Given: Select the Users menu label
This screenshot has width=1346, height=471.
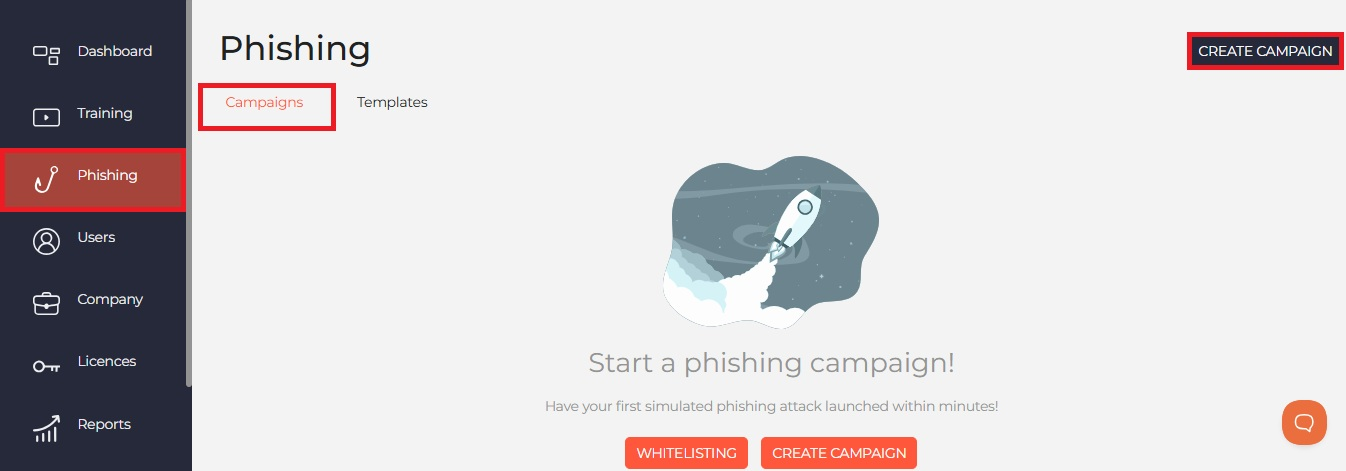Looking at the screenshot, I should (x=96, y=237).
